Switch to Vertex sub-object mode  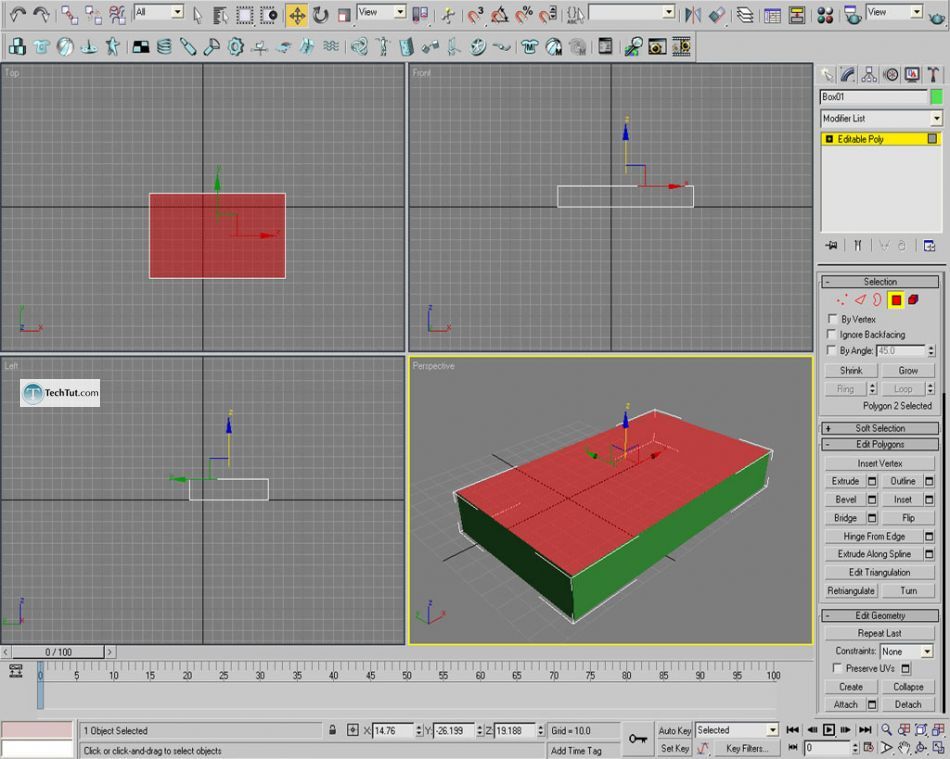841,300
